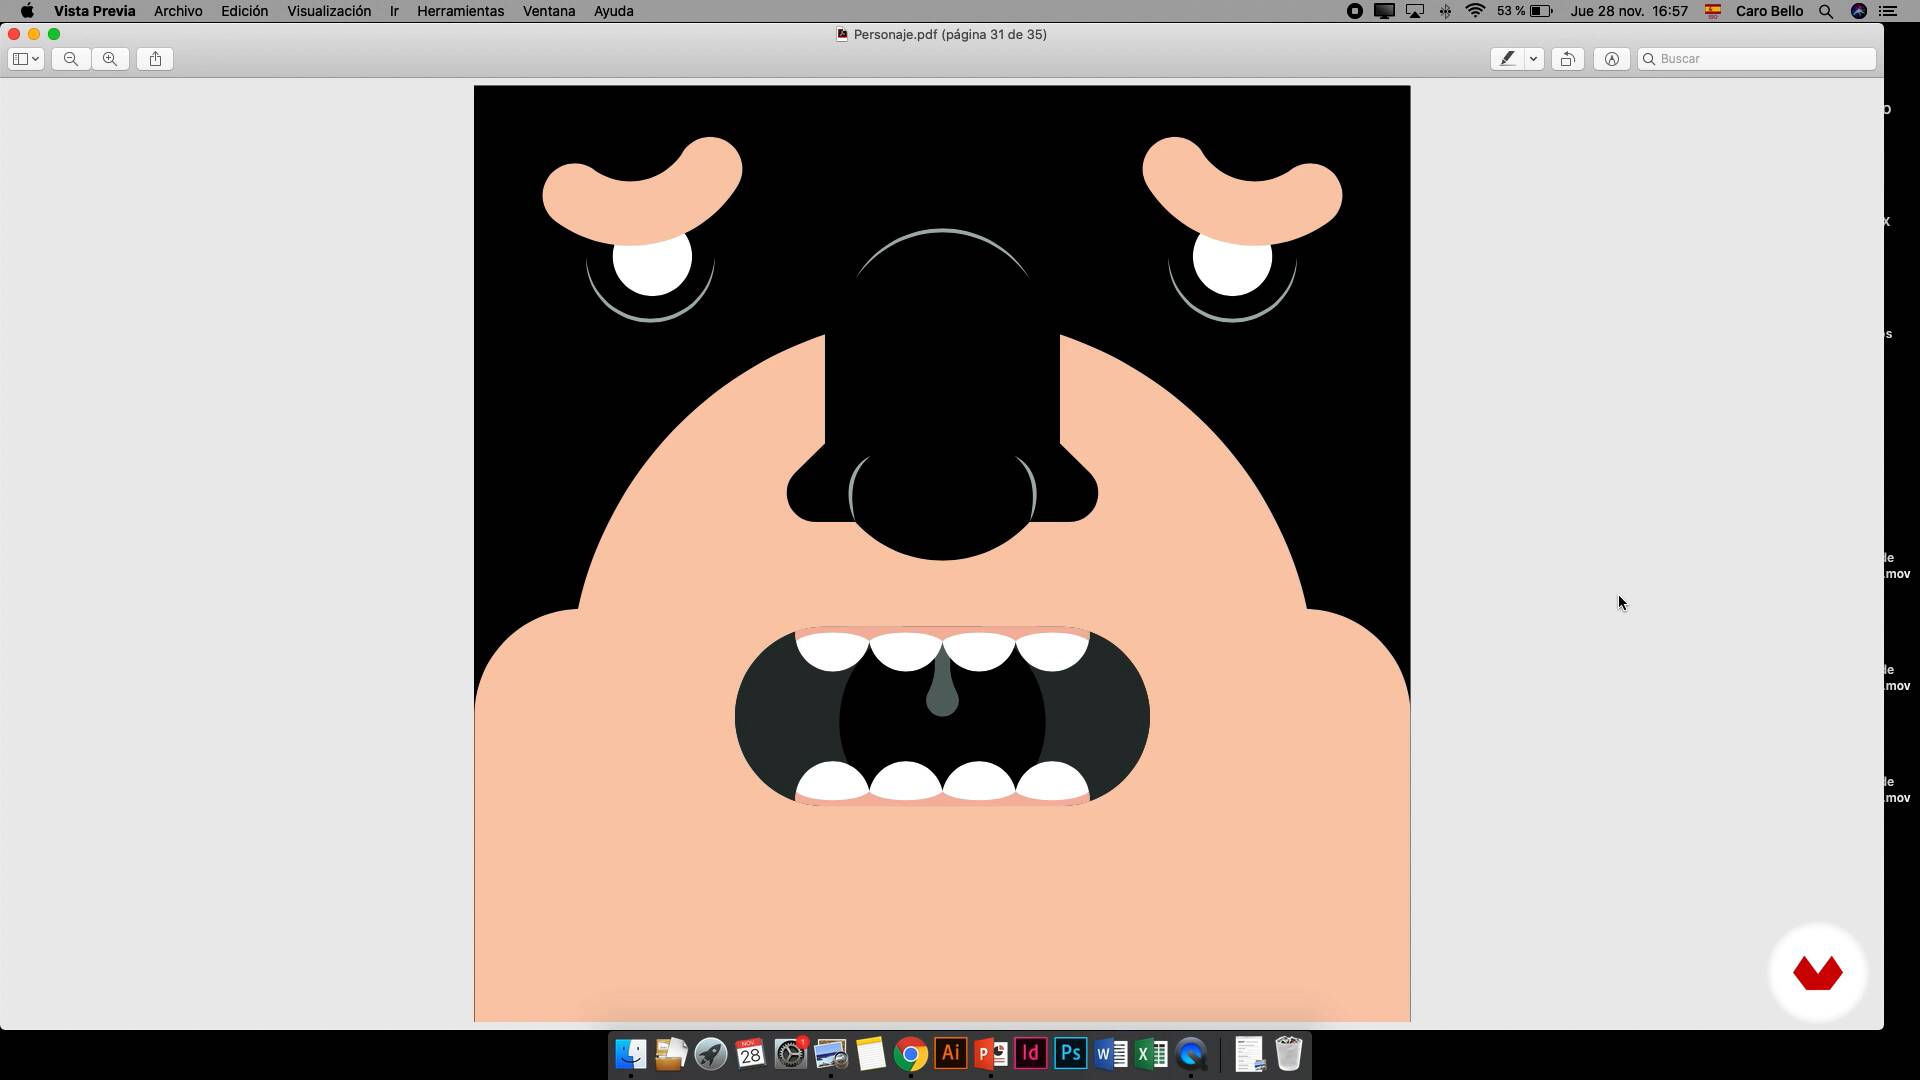Open the Bluetooth status menu
Screen dimensions: 1920x1080
pos(1445,11)
